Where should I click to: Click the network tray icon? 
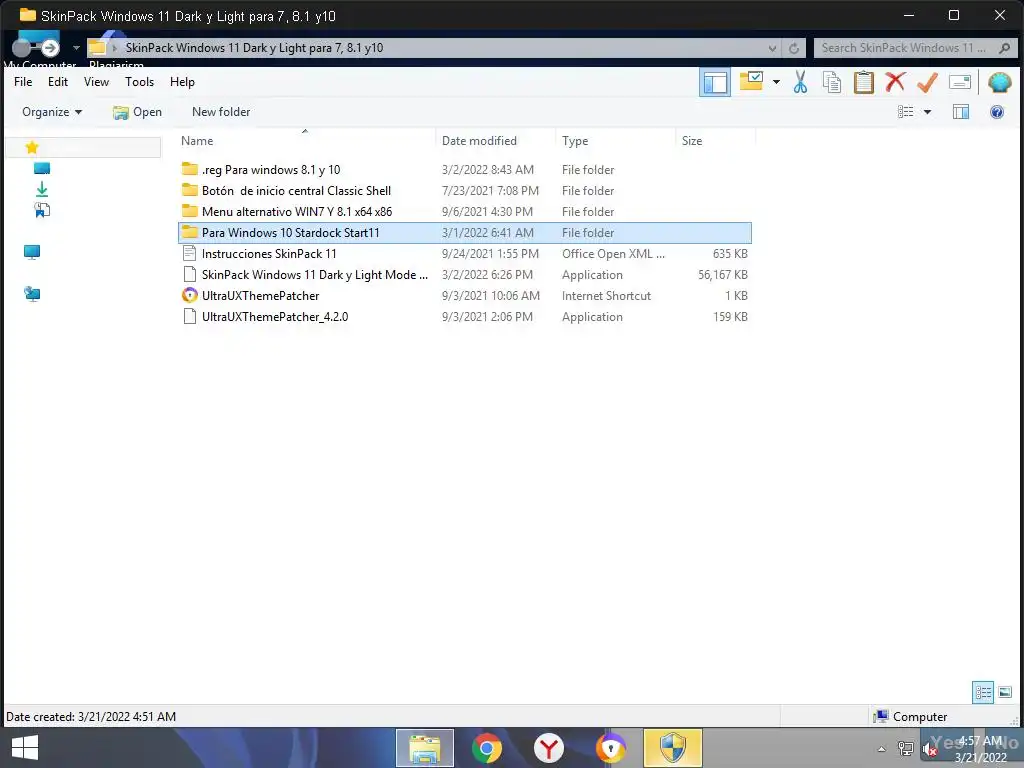tap(905, 749)
